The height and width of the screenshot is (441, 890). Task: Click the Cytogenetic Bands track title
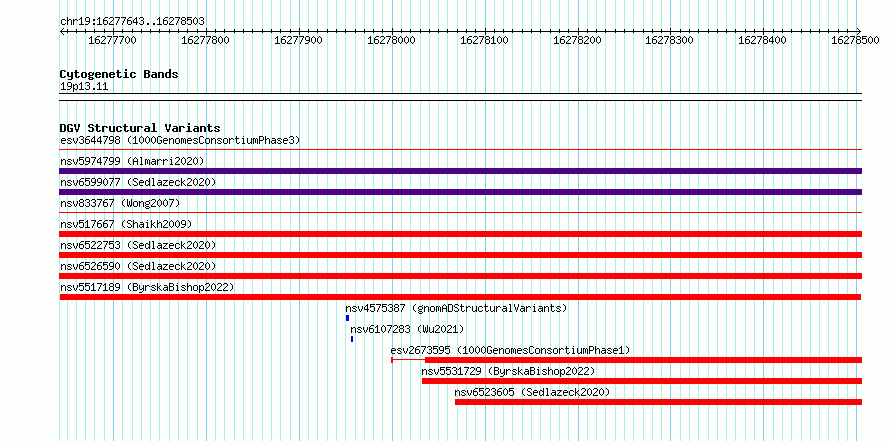tap(119, 74)
